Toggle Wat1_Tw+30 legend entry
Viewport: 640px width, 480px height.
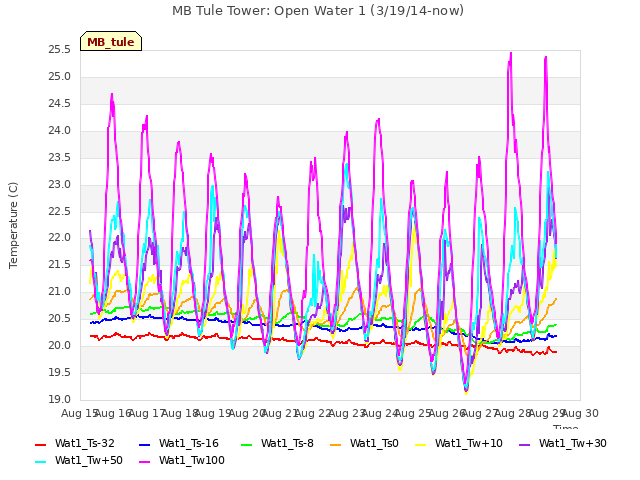click(x=562, y=443)
